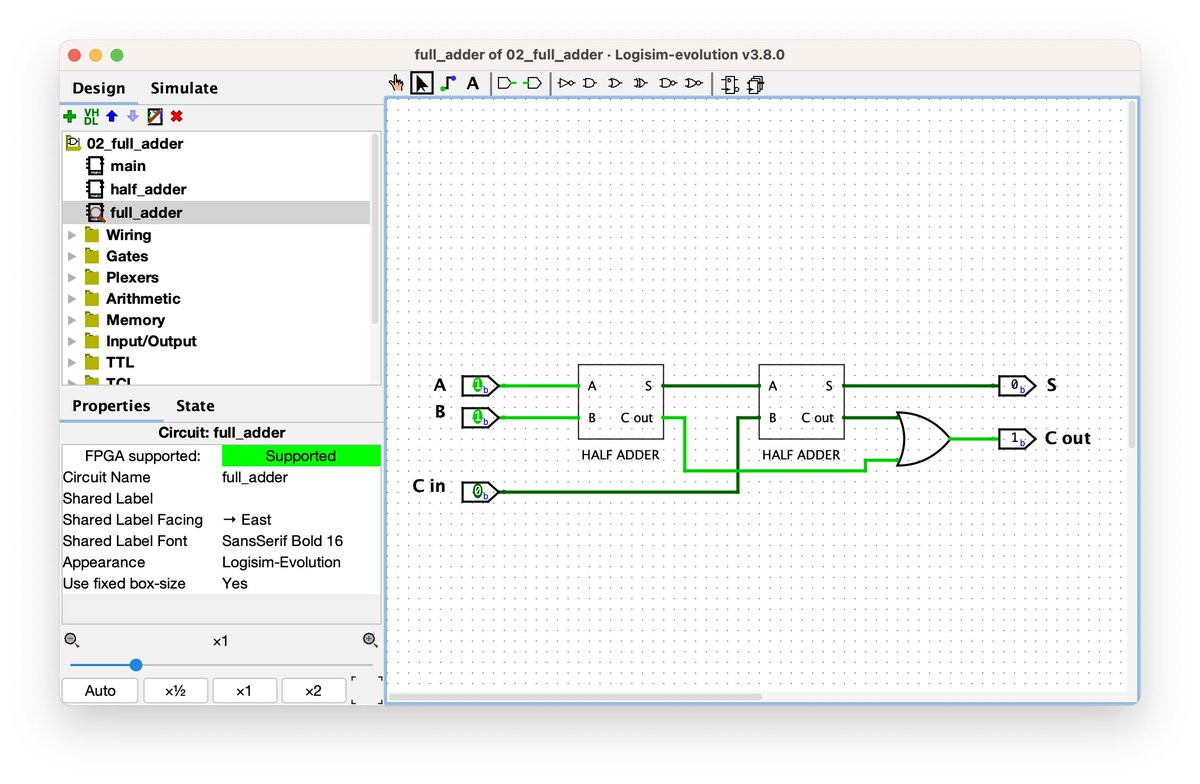Image resolution: width=1200 pixels, height=784 pixels.
Task: Open the Use fixed box-size Yes dropdown
Action: (x=301, y=583)
